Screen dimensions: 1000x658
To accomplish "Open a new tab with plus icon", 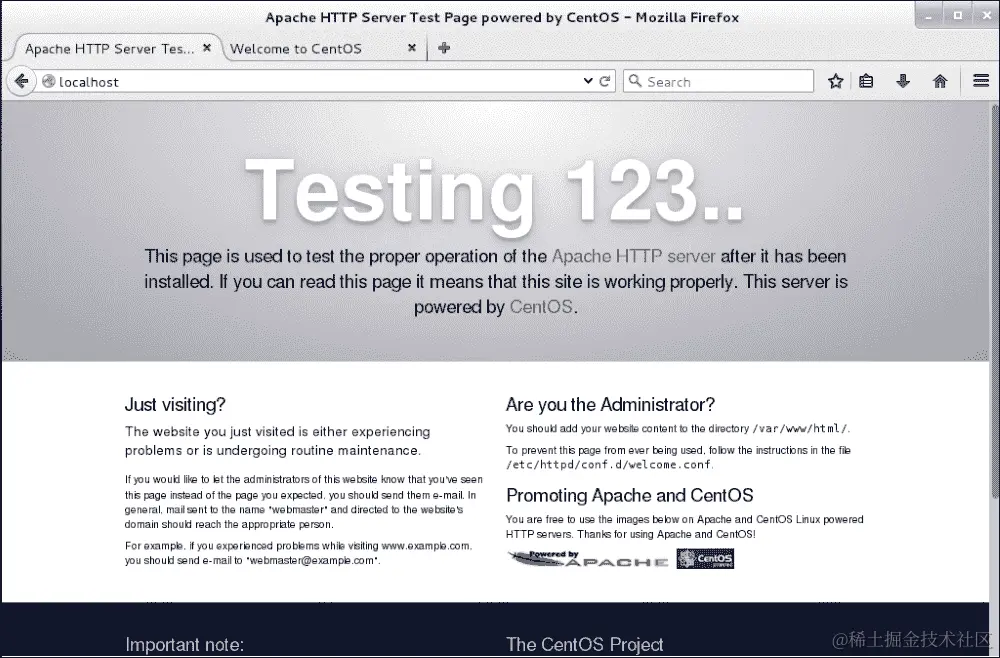I will pos(445,48).
